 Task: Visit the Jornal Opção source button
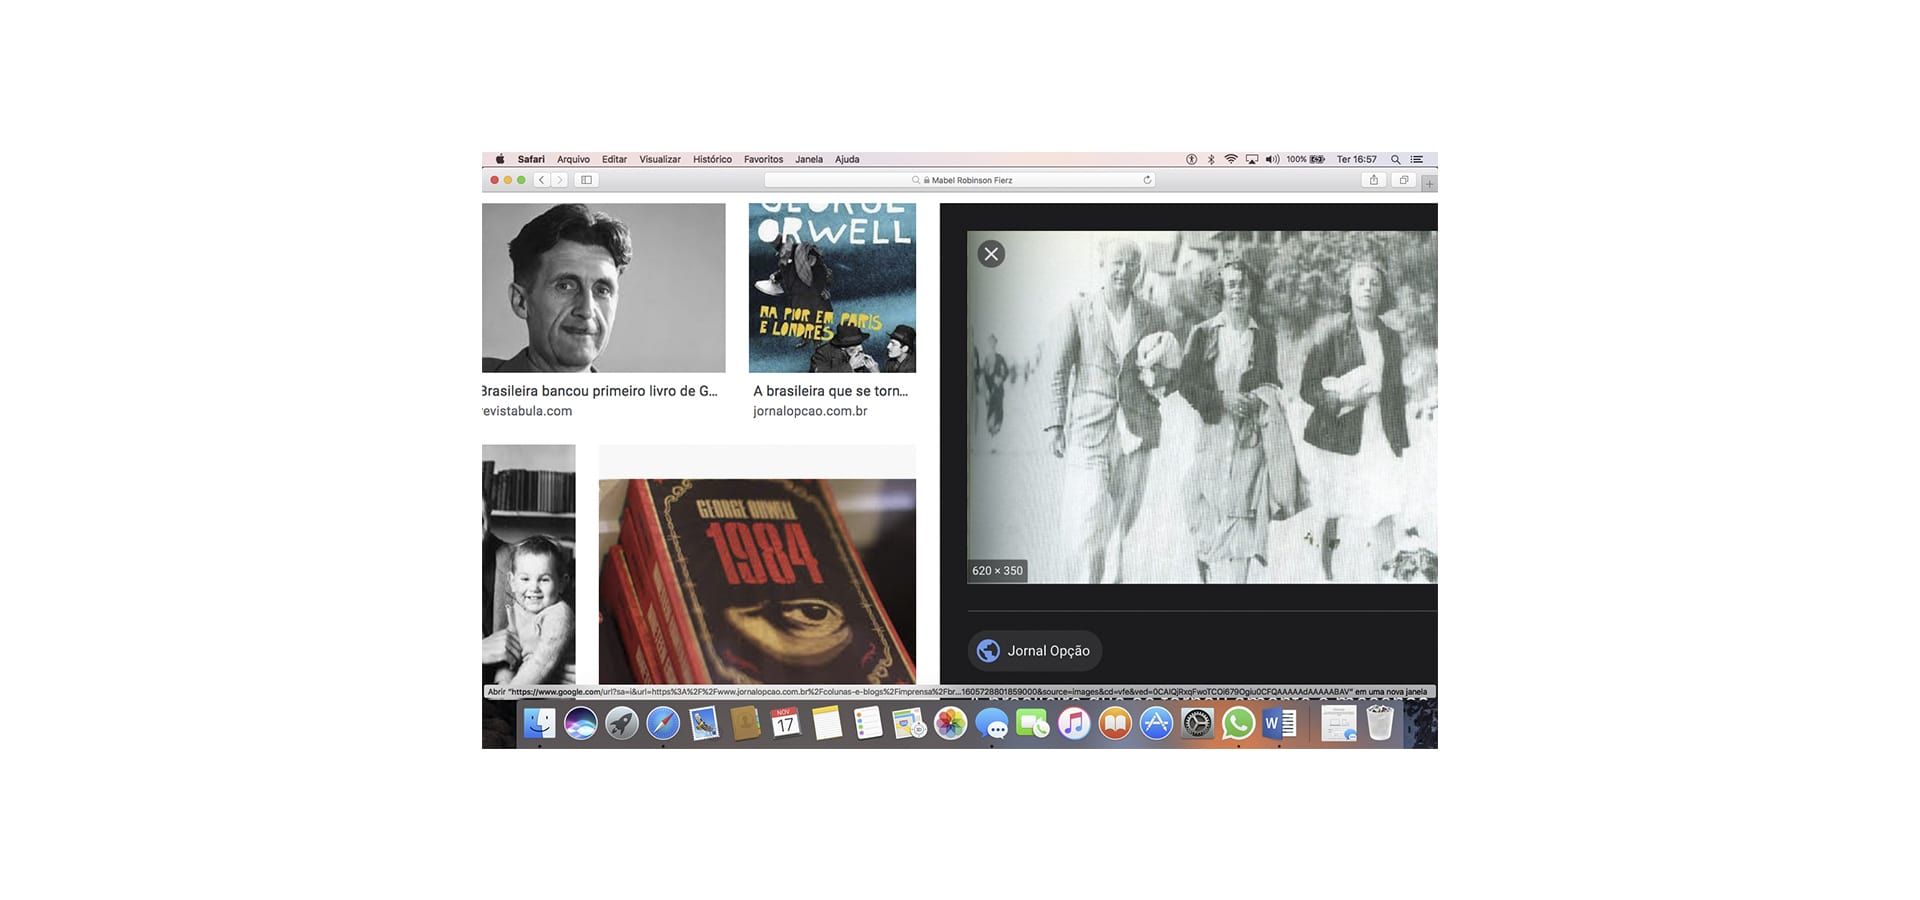click(x=1035, y=651)
